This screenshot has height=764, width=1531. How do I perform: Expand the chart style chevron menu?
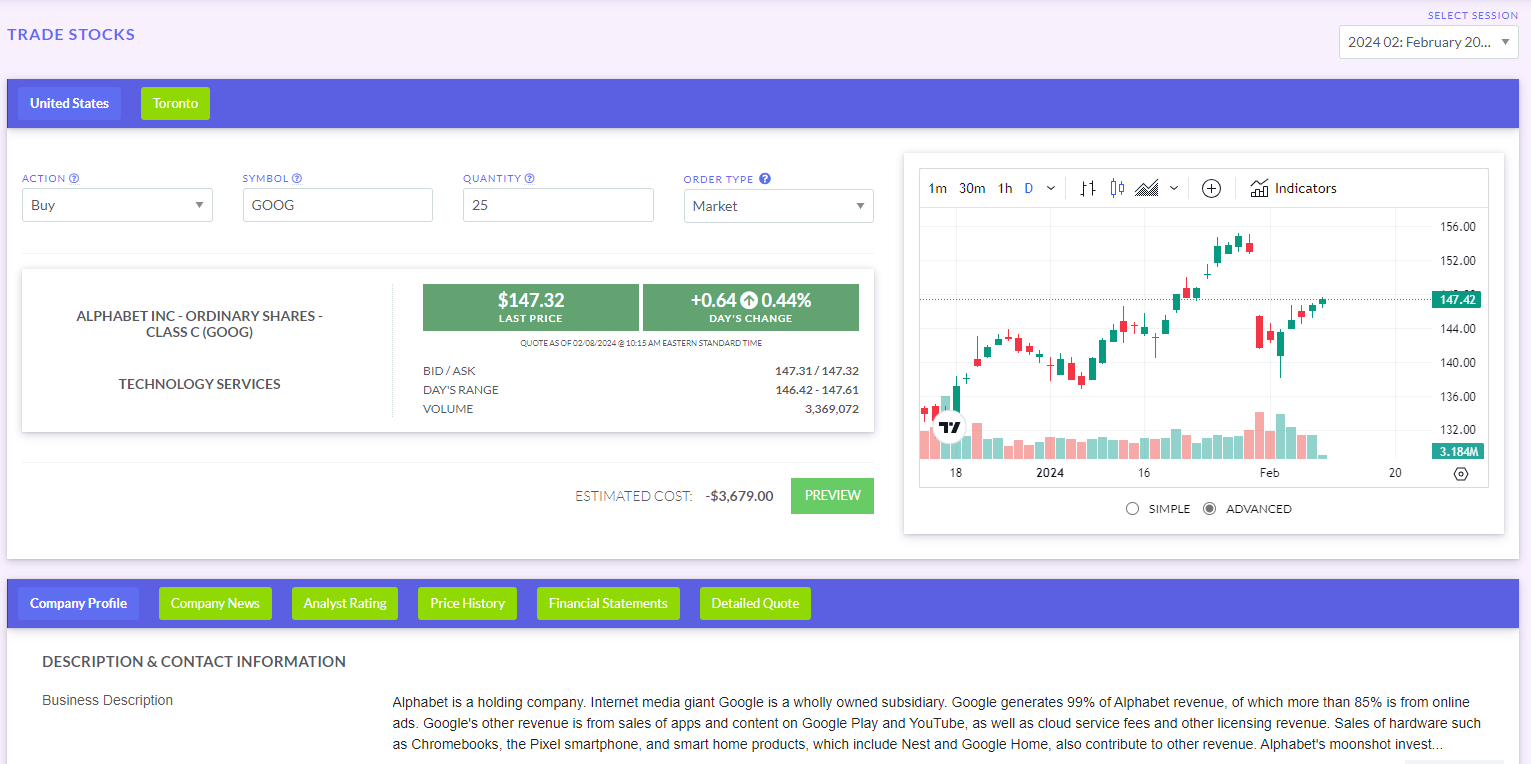click(1174, 188)
